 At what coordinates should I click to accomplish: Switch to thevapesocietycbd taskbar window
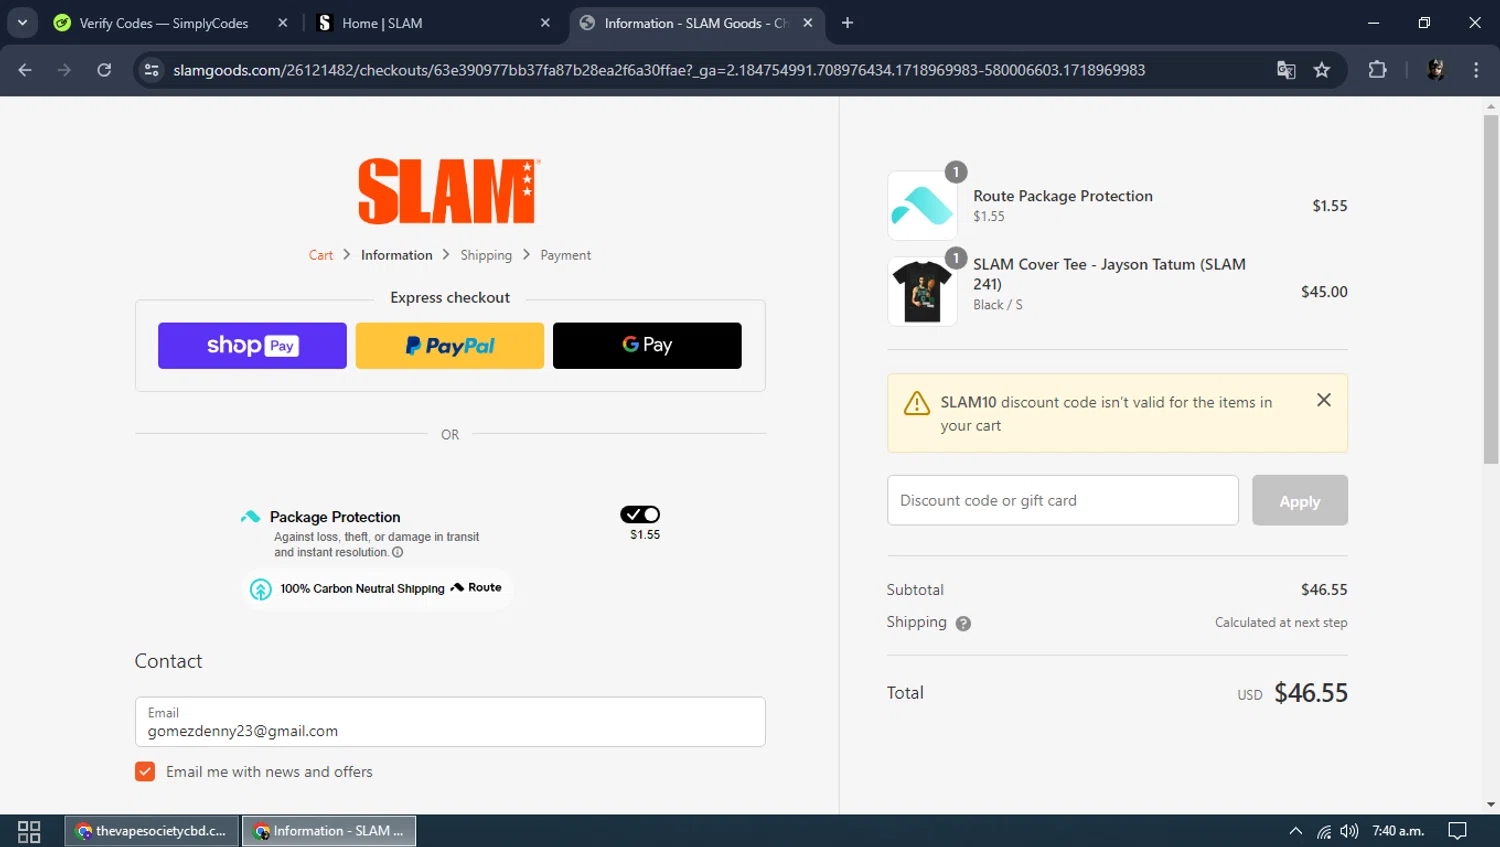[152, 831]
